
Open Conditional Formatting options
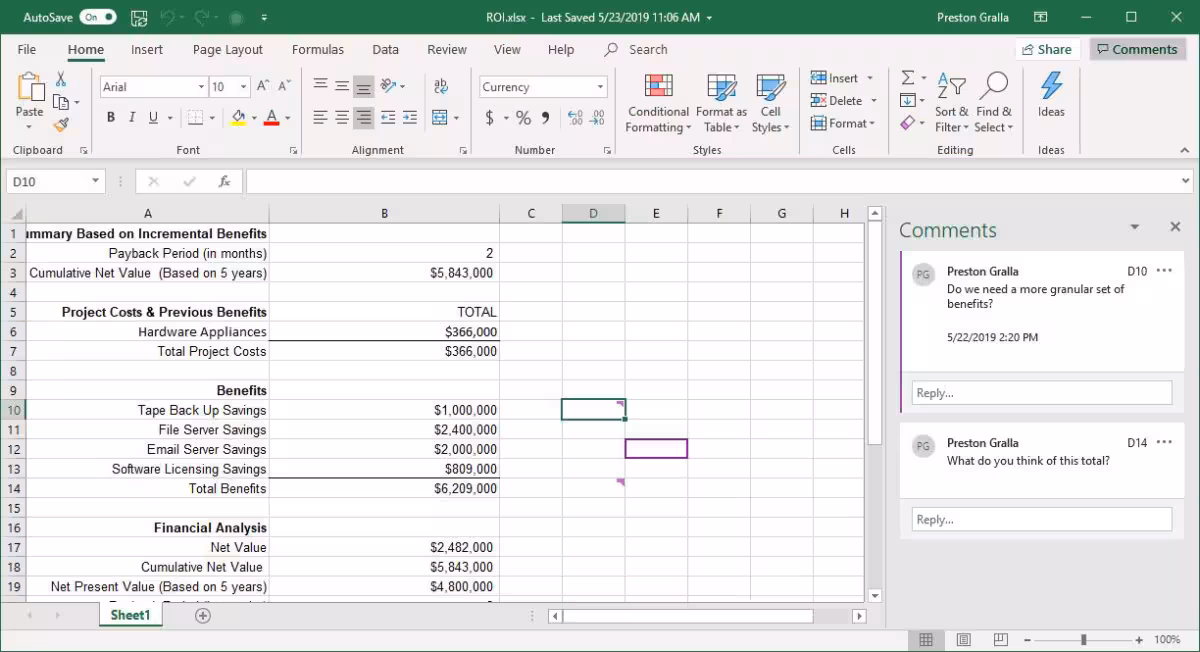[x=657, y=101]
